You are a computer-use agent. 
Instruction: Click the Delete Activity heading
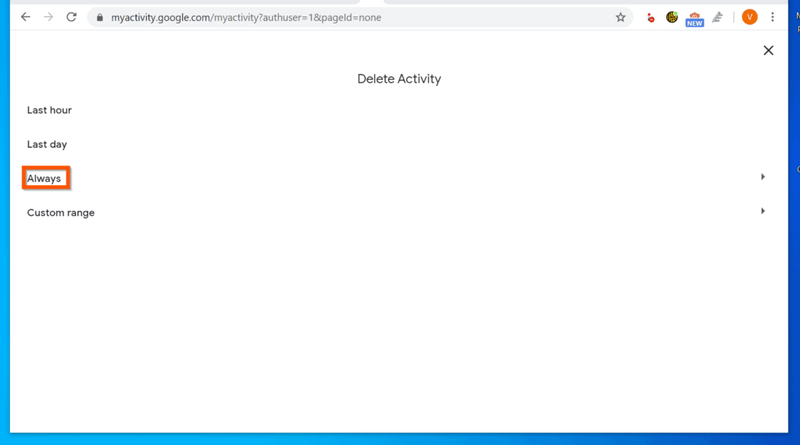(x=399, y=79)
